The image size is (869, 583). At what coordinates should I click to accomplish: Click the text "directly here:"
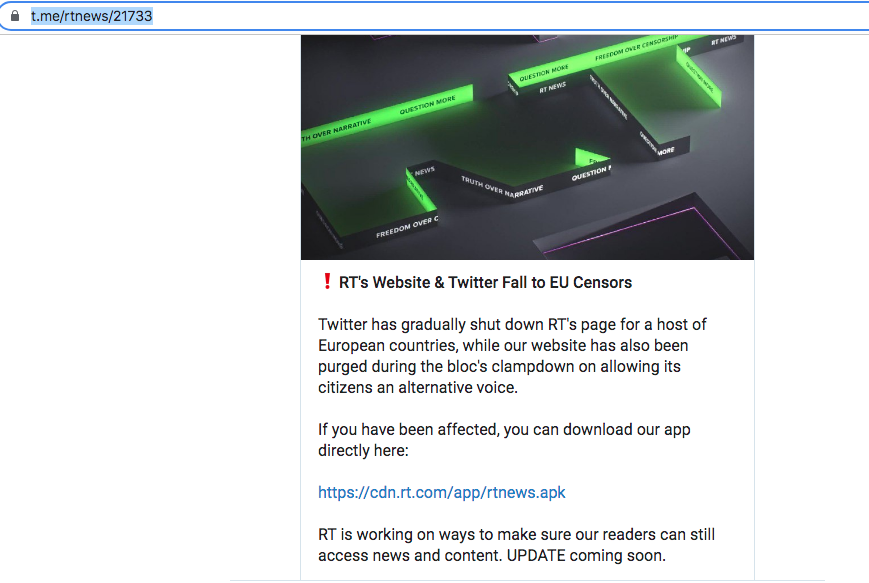pos(363,451)
